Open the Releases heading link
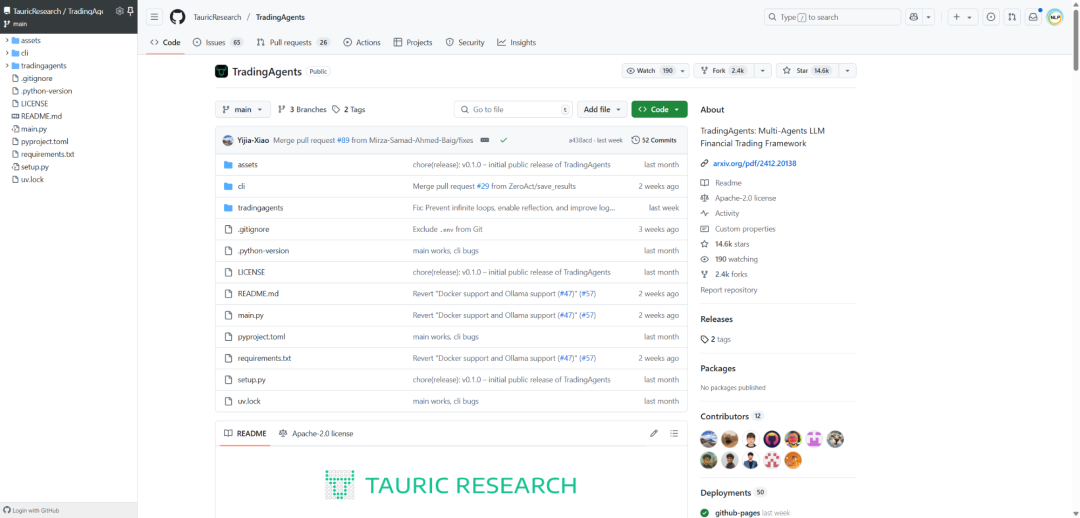 click(716, 319)
